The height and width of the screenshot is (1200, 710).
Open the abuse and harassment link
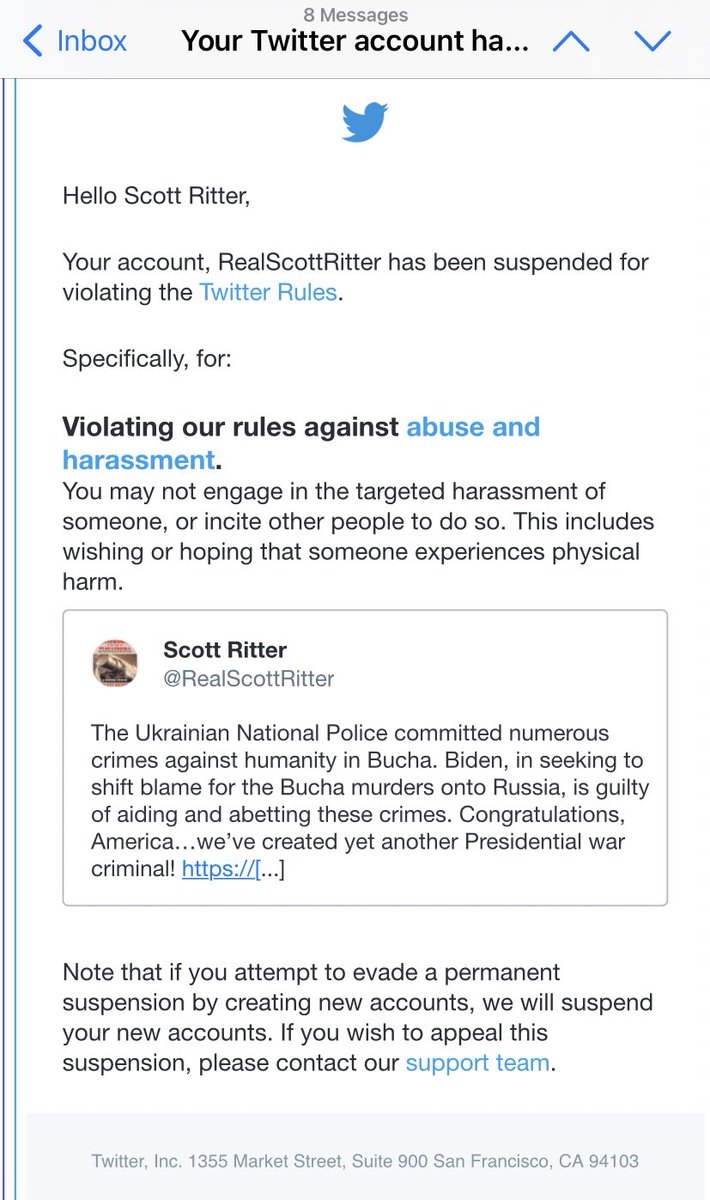[472, 427]
